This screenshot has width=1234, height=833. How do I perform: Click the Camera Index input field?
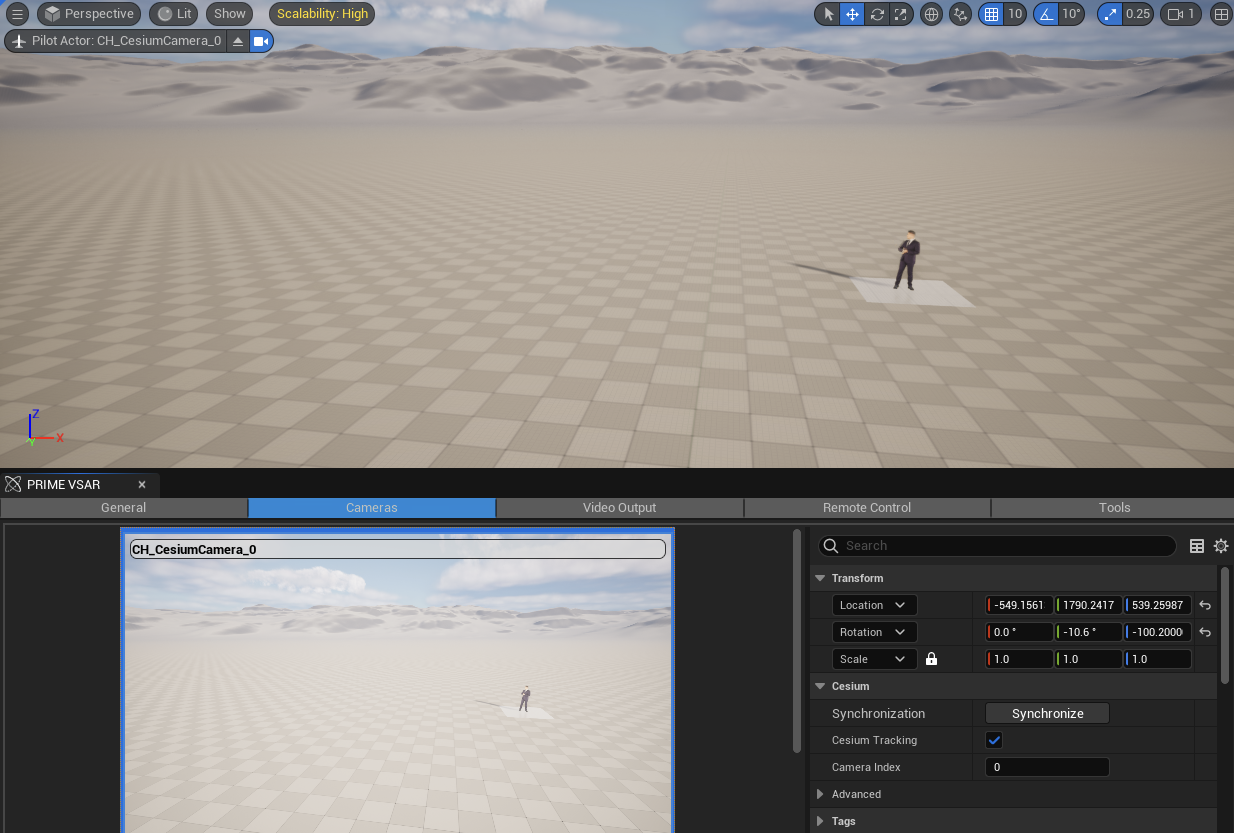(1046, 767)
